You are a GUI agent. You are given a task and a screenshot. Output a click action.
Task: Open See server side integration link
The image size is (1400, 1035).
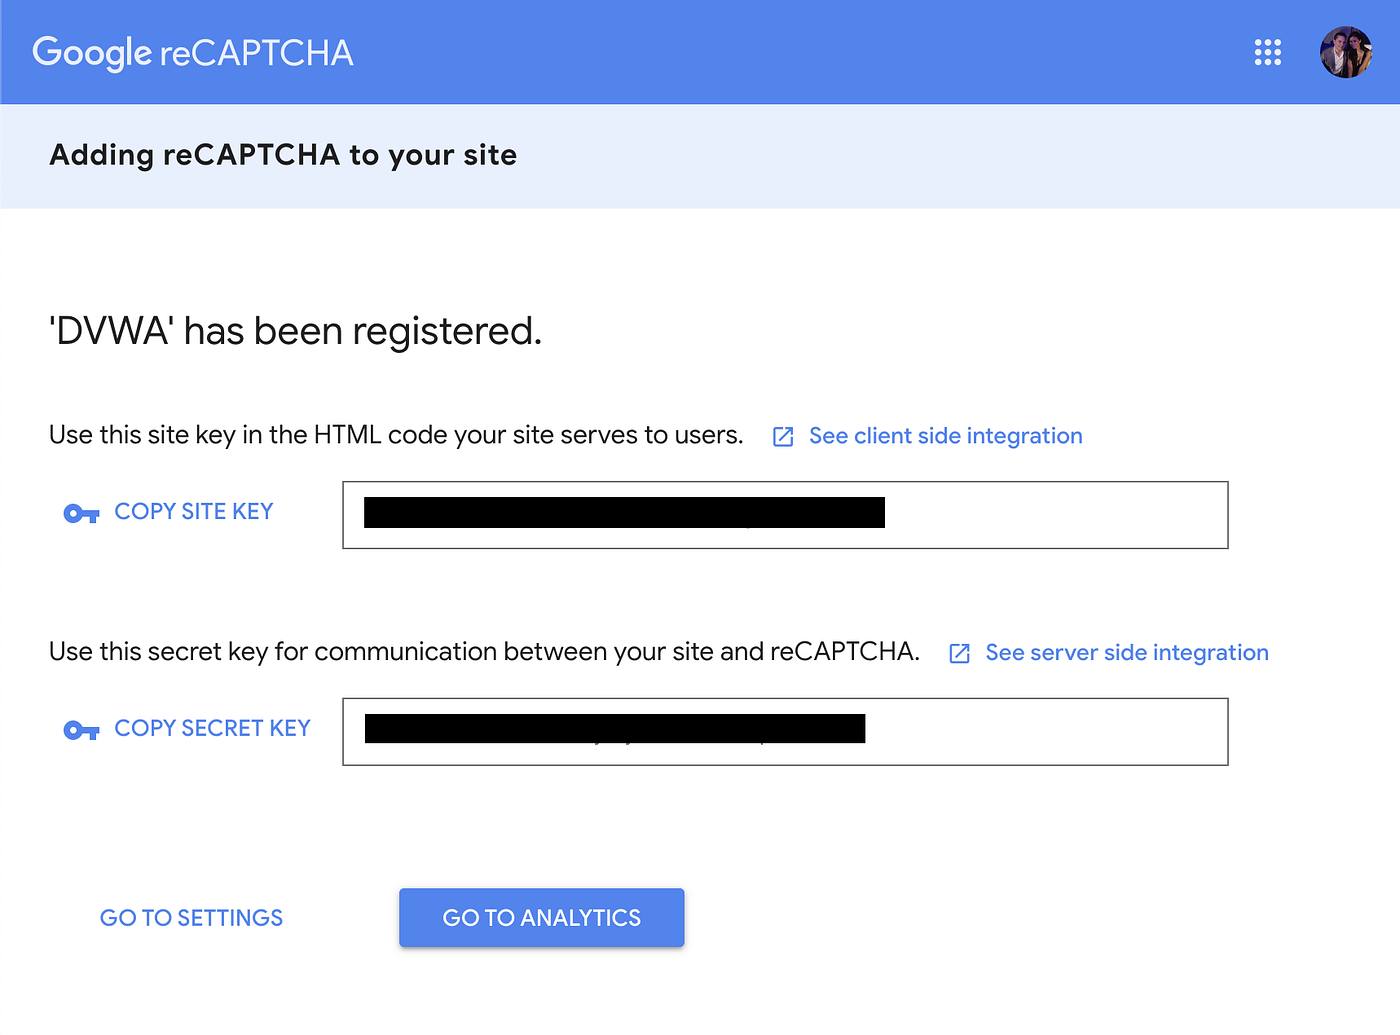pyautogui.click(x=1127, y=653)
